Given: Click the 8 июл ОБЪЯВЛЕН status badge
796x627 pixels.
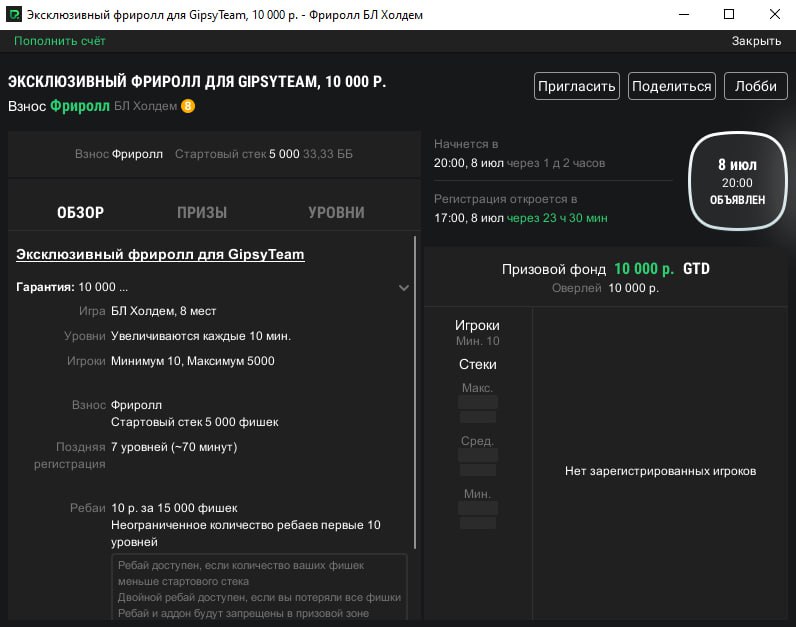Looking at the screenshot, I should tap(737, 181).
